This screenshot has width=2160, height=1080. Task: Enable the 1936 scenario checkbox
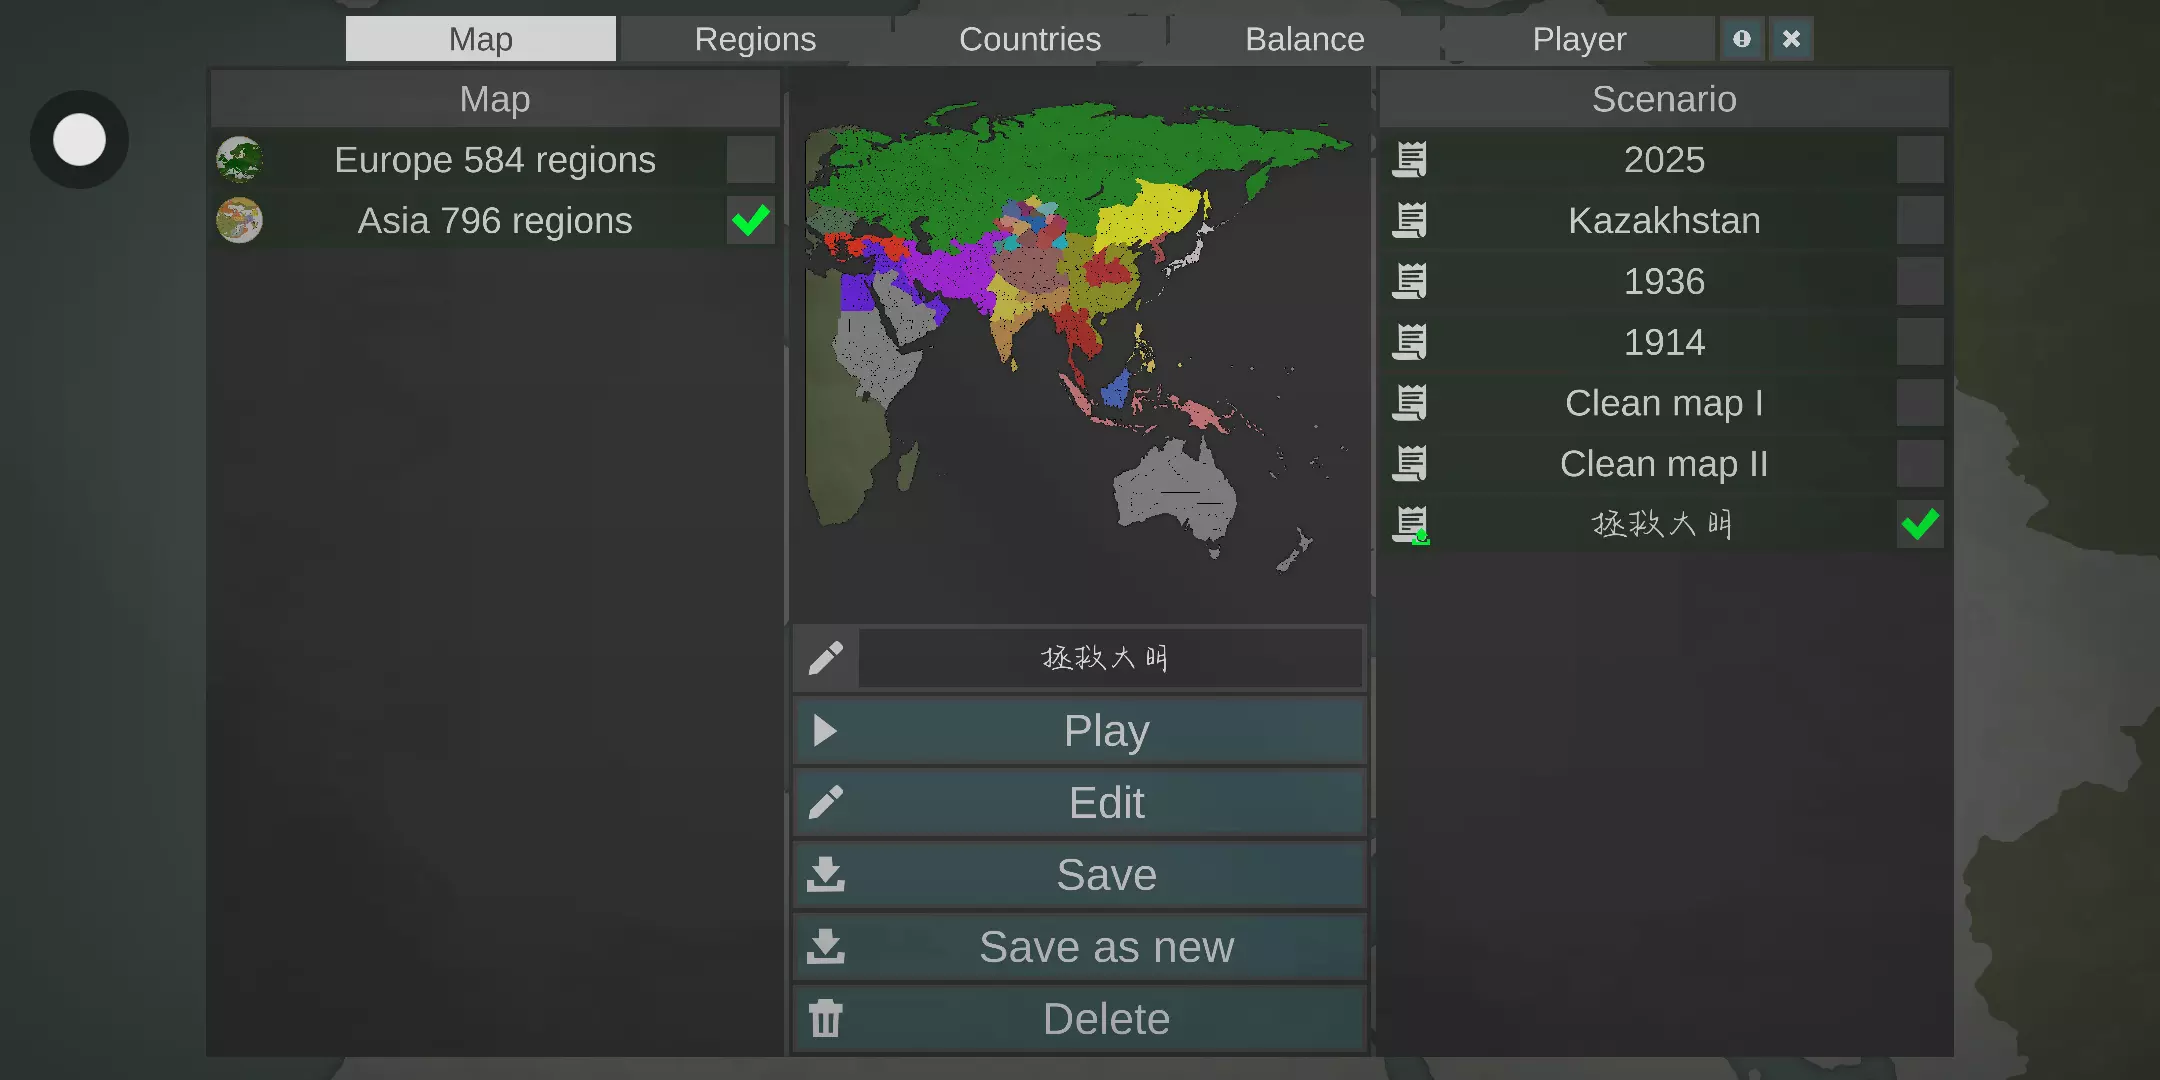point(1920,282)
